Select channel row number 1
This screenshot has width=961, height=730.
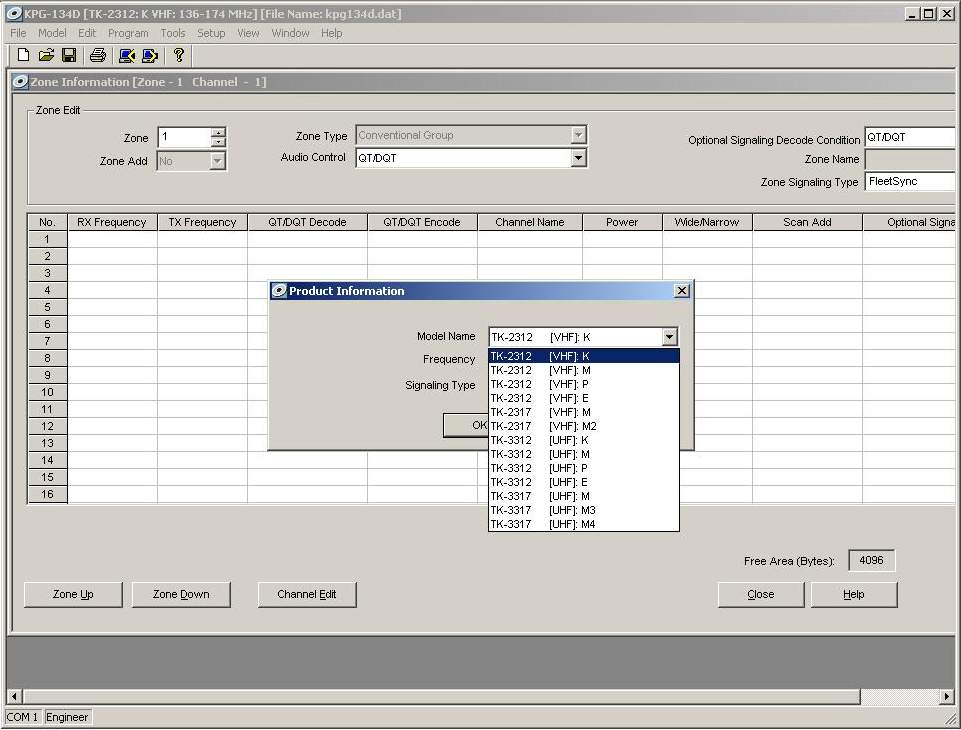tap(47, 239)
